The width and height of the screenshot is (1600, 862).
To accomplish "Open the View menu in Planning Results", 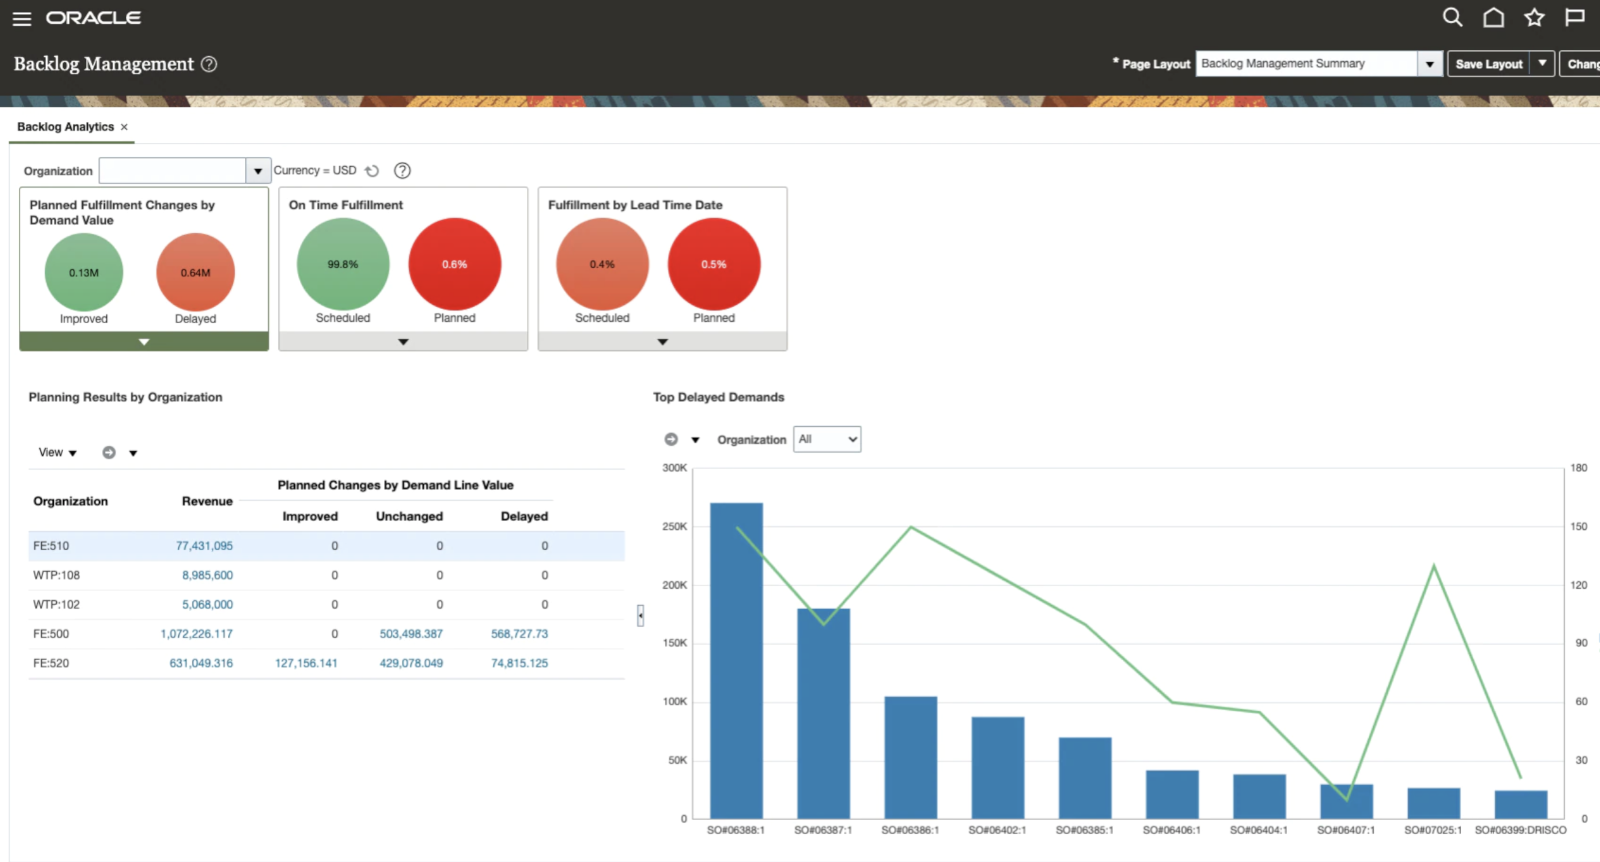I will [x=57, y=453].
